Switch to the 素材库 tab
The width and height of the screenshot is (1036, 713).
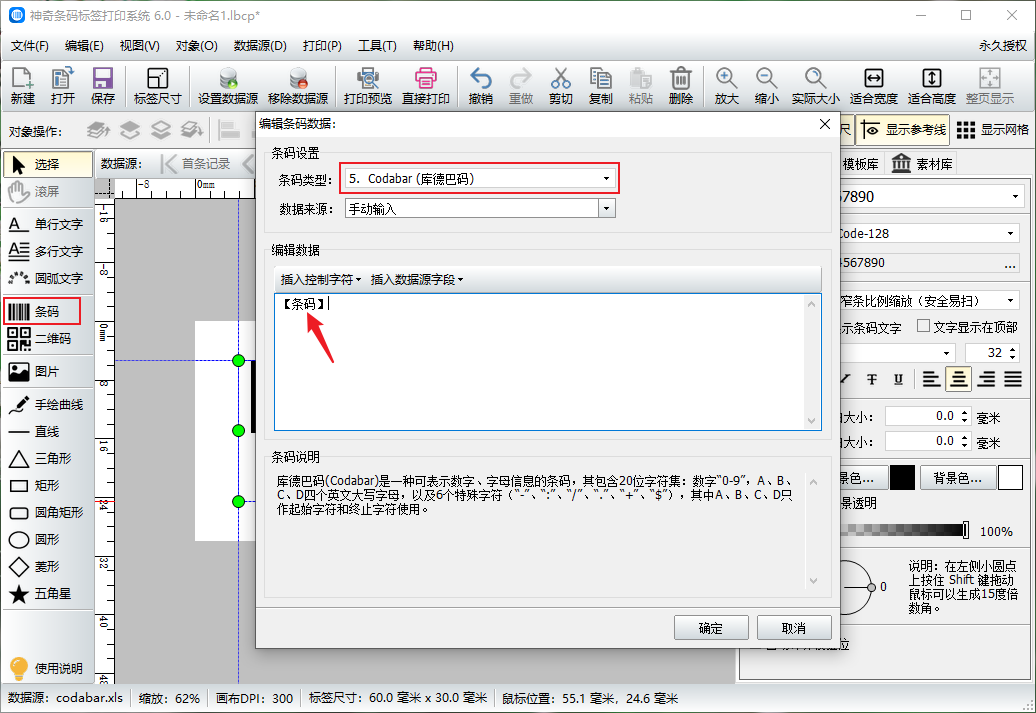(922, 164)
